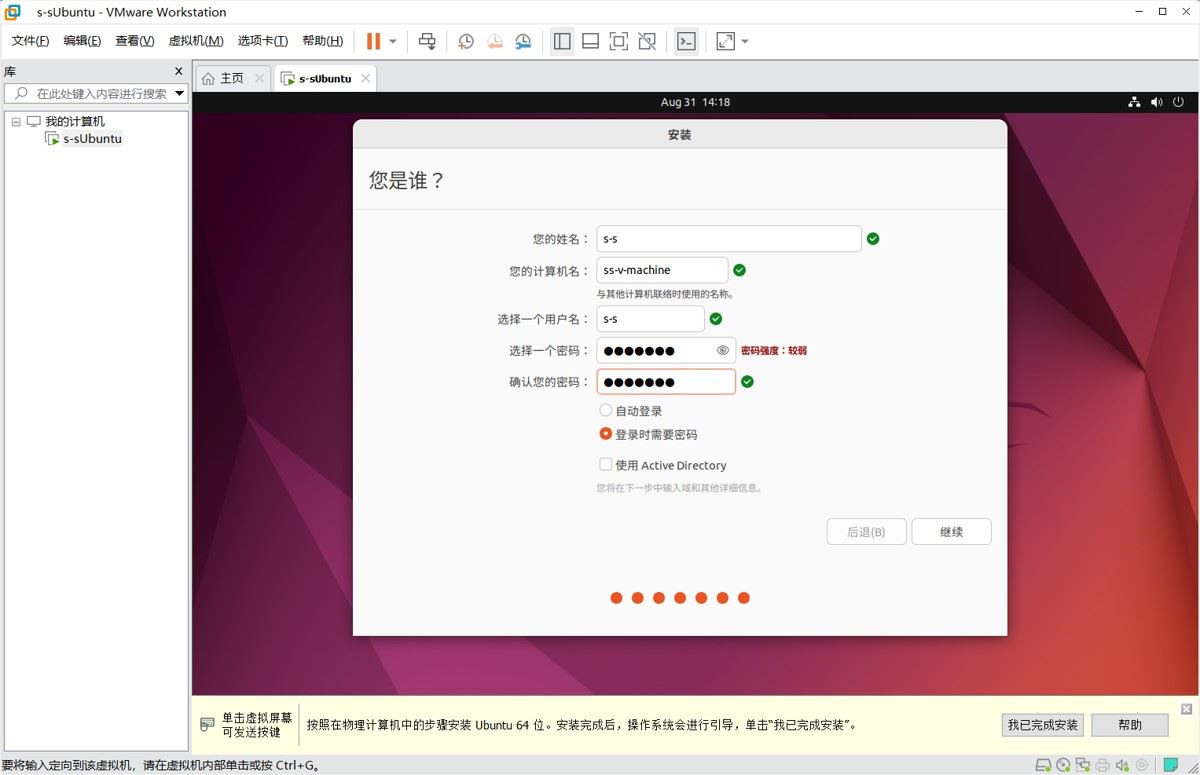
Task: Close the s-sUbuntu tab
Action: [366, 78]
